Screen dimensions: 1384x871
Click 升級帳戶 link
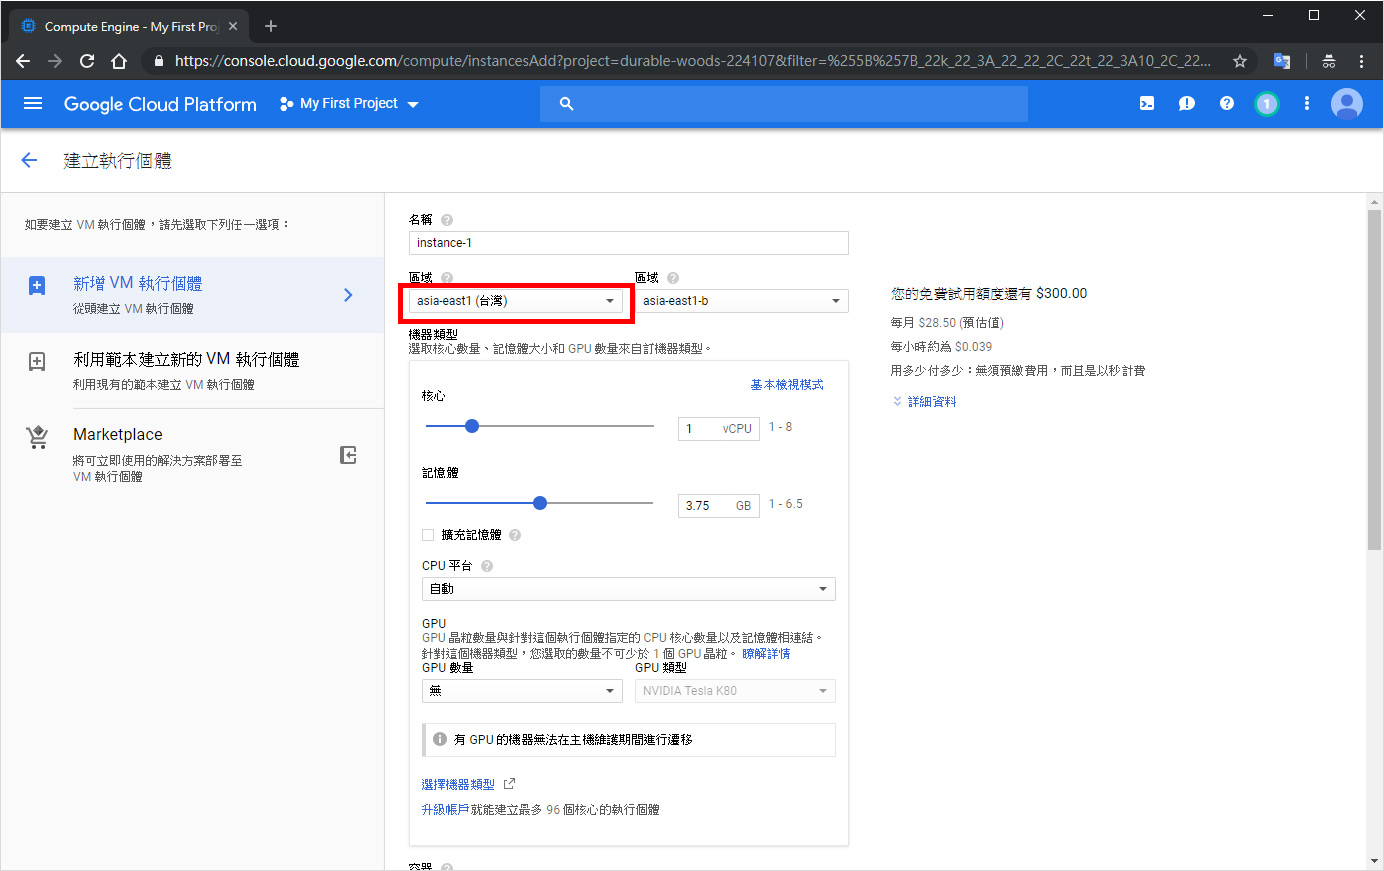point(445,810)
